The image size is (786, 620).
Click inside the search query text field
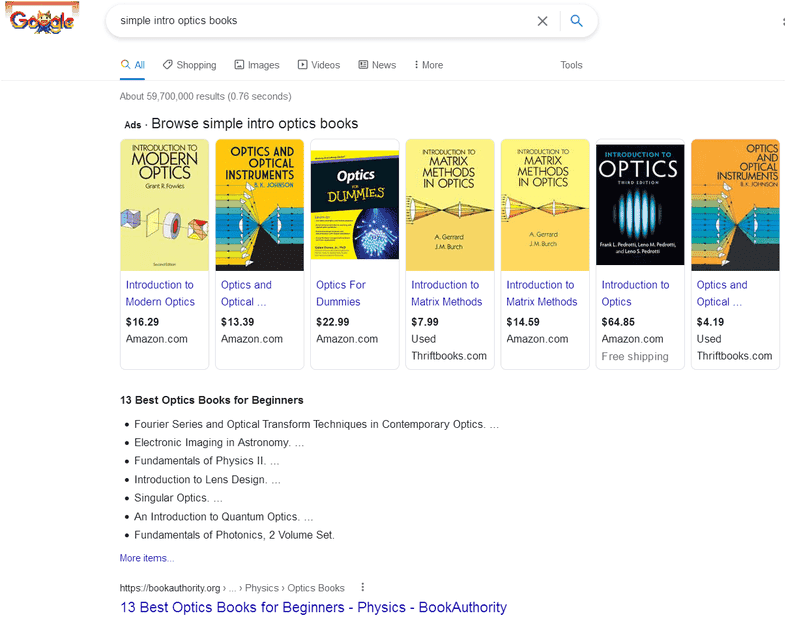[320, 21]
